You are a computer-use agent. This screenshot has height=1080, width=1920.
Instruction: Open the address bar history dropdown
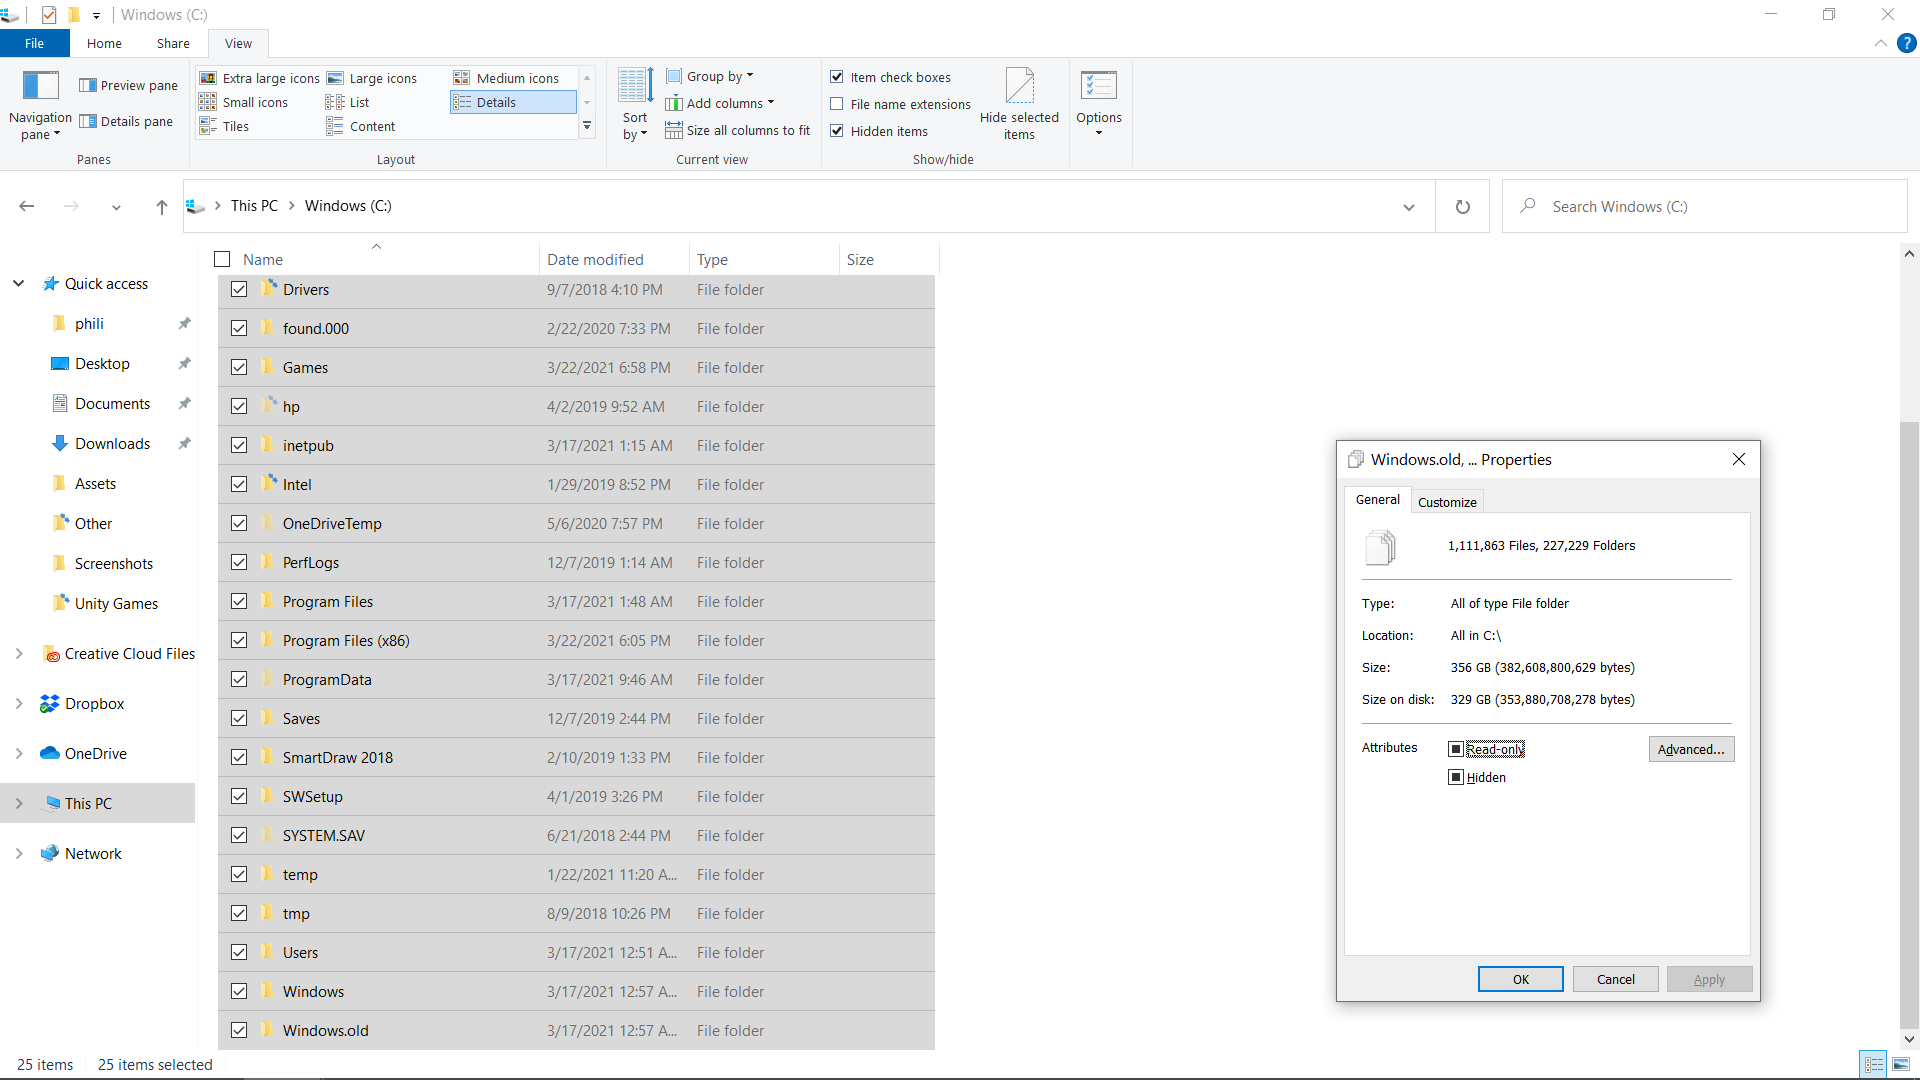[1408, 207]
